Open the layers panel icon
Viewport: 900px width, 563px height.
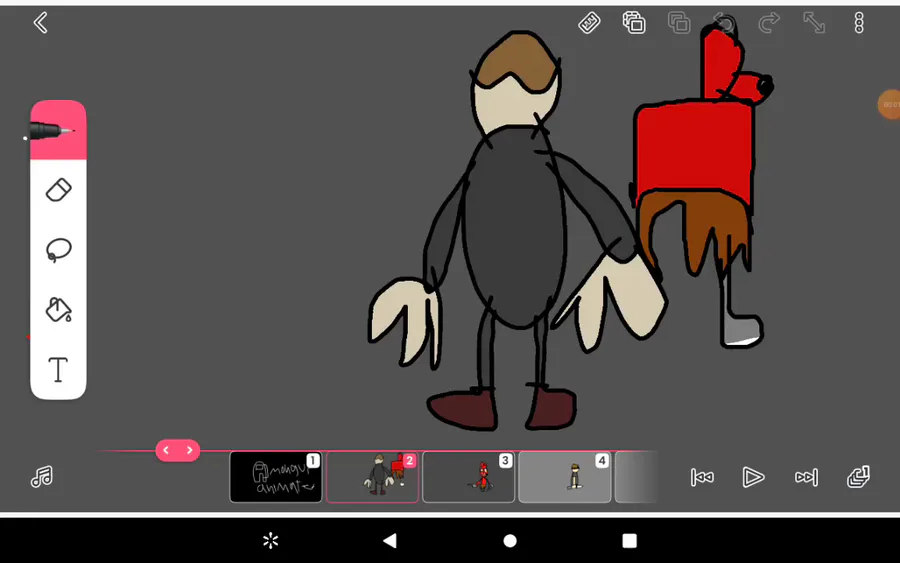858,476
